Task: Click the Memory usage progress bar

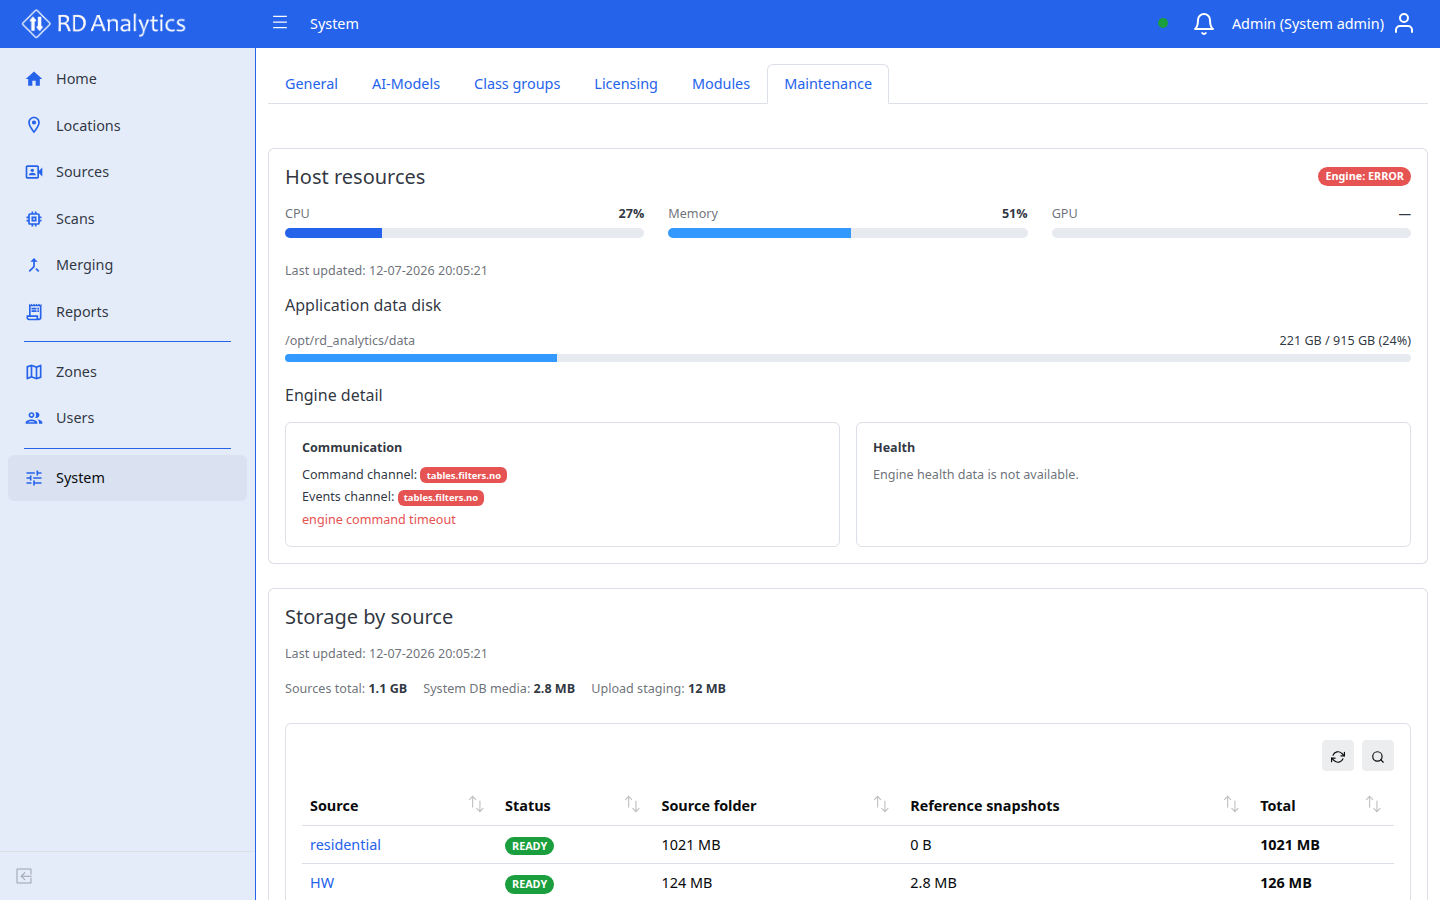Action: click(x=848, y=233)
